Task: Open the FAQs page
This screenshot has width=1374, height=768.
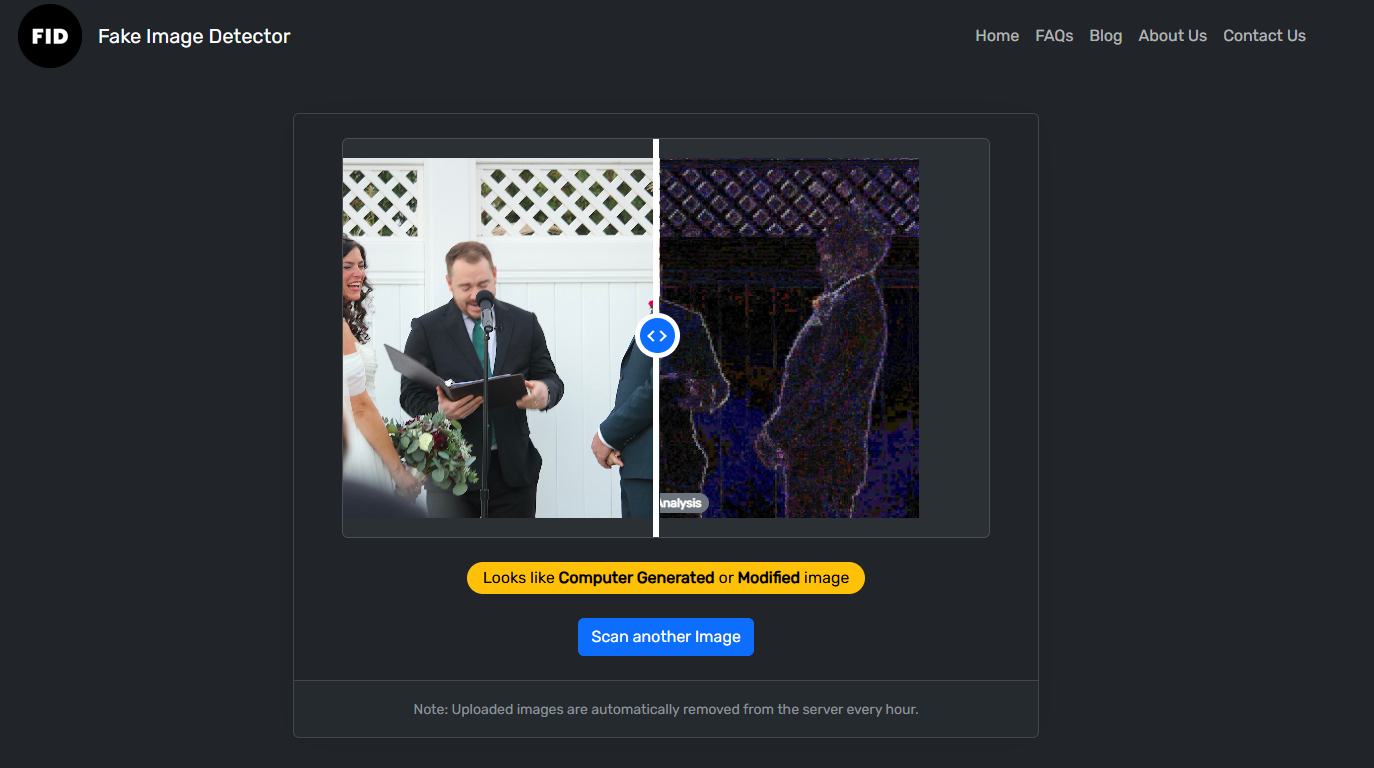Action: 1054,36
